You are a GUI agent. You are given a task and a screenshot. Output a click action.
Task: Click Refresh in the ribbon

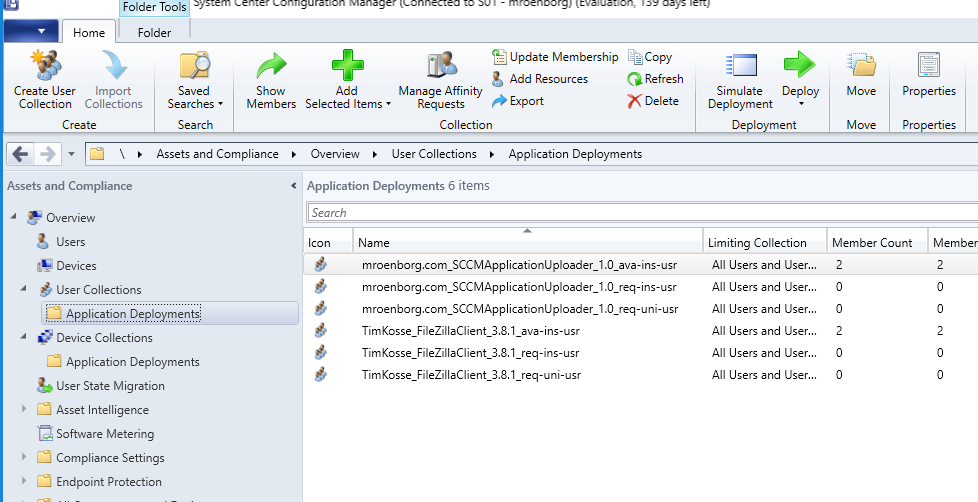click(656, 79)
